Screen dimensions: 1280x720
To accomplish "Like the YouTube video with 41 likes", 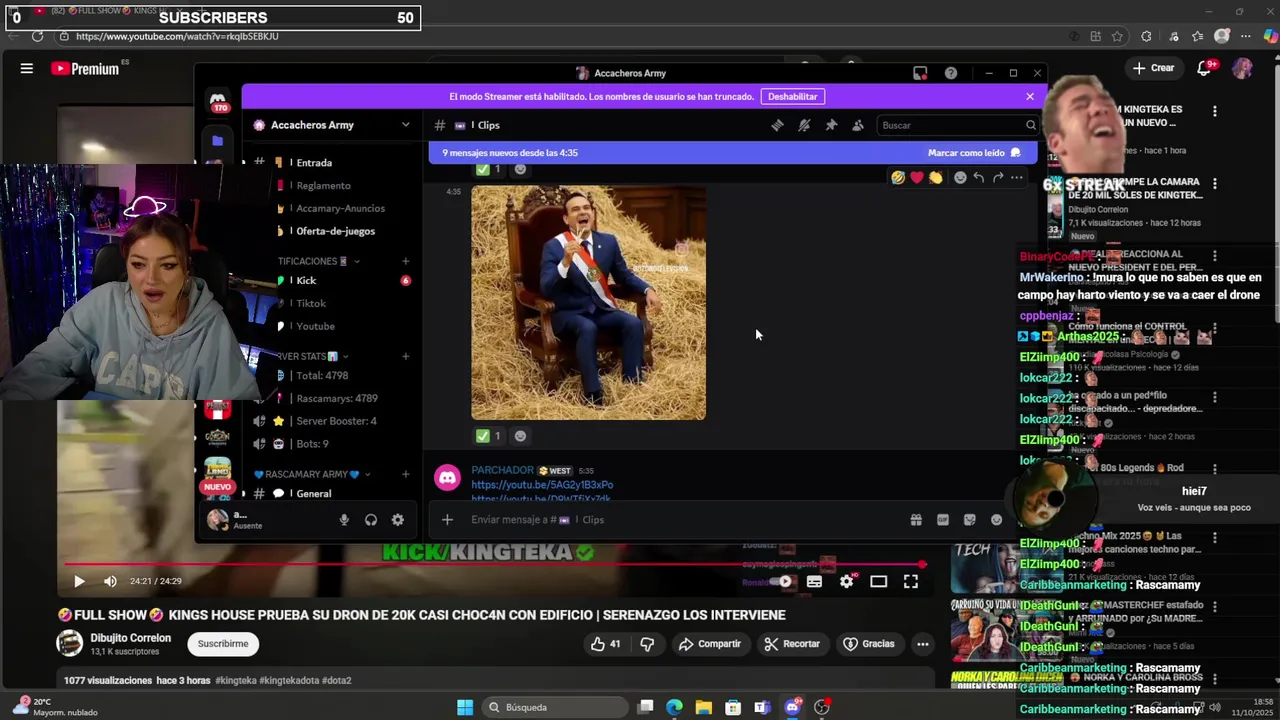I will (605, 644).
